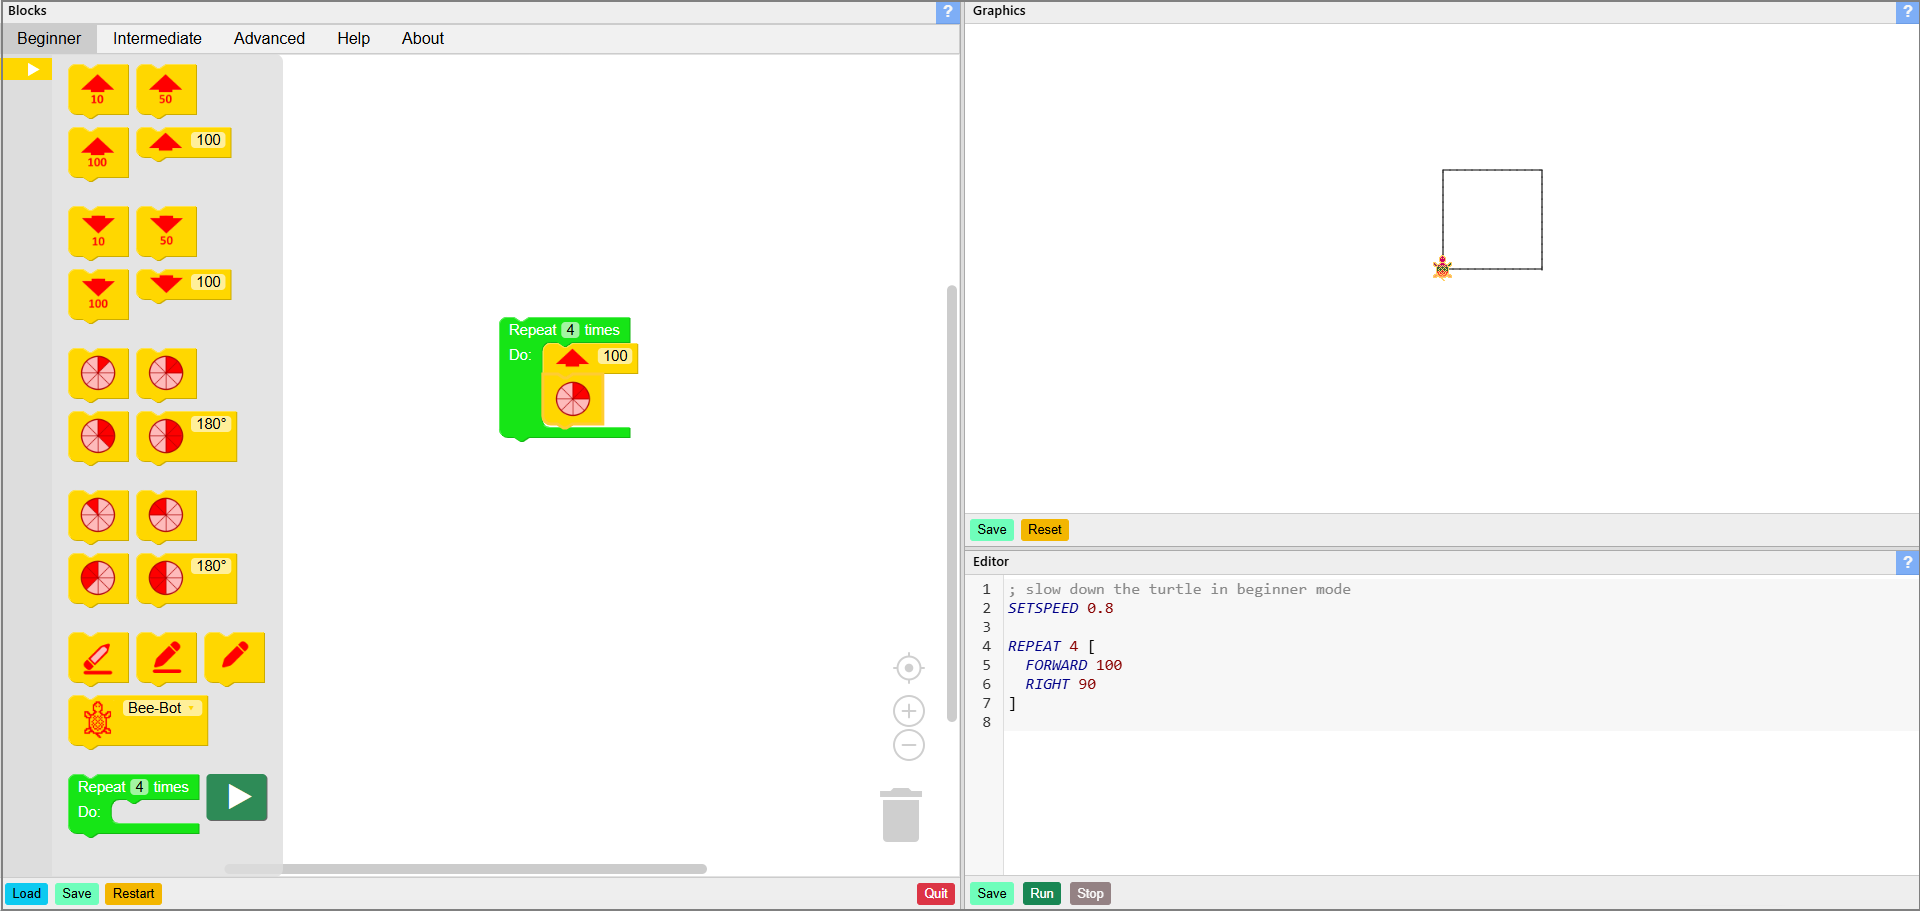Image resolution: width=1920 pixels, height=911 pixels.
Task: Click the Load button in Blocks panel
Action: (x=27, y=894)
